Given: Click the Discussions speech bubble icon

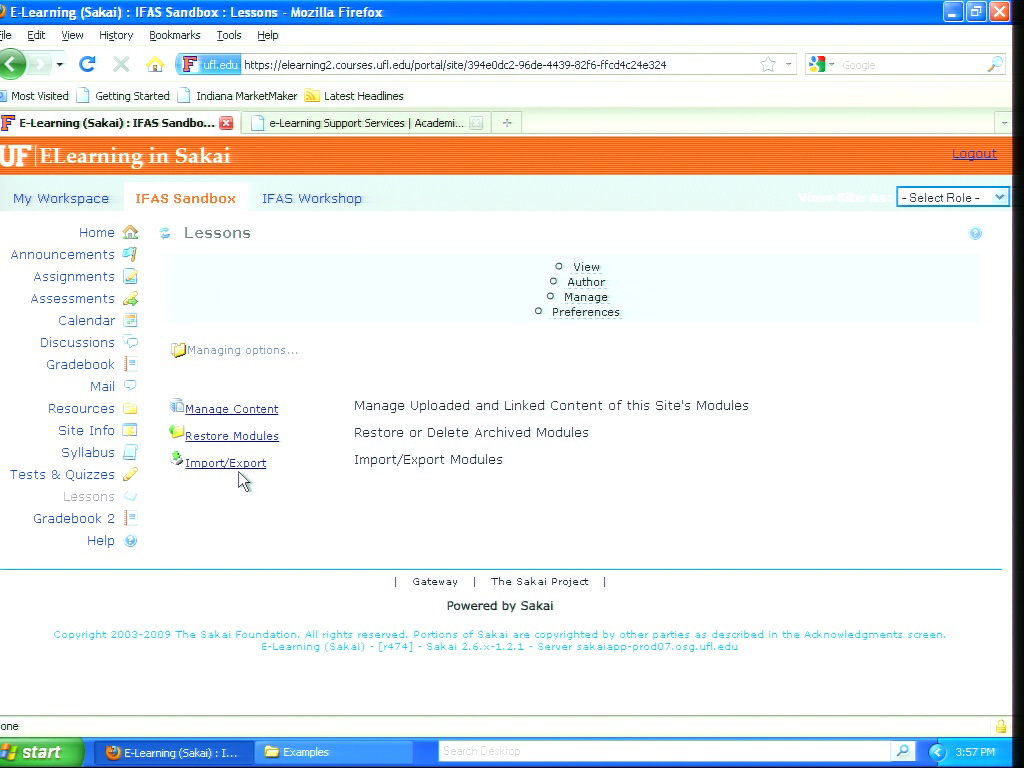Looking at the screenshot, I should pos(131,342).
